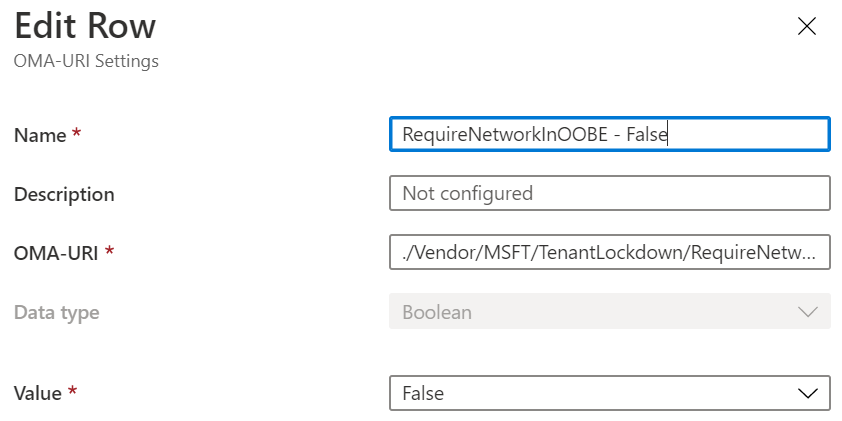Expand the Value dropdown chevron arrow
The image size is (842, 421).
pos(808,393)
